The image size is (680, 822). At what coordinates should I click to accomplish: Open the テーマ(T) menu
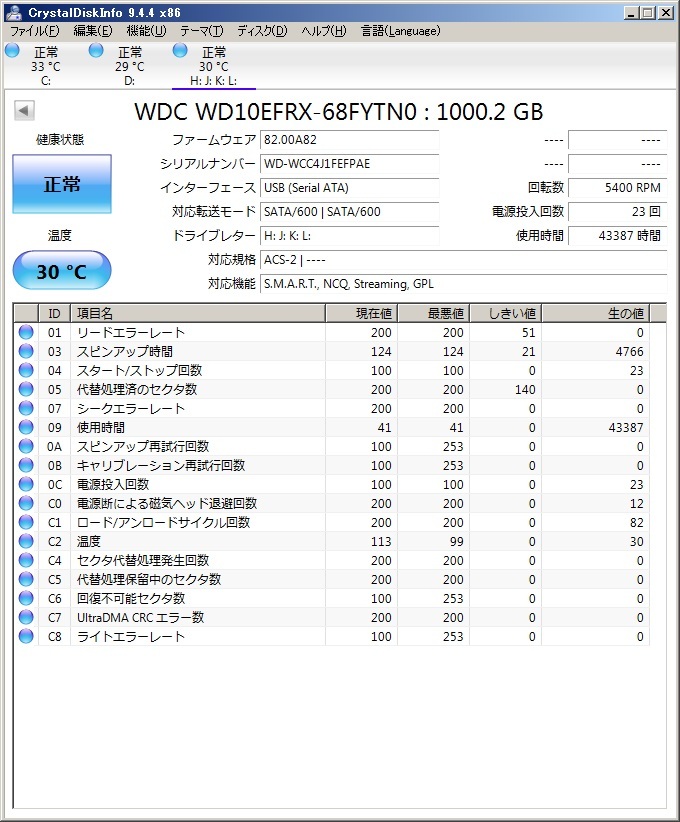click(202, 31)
